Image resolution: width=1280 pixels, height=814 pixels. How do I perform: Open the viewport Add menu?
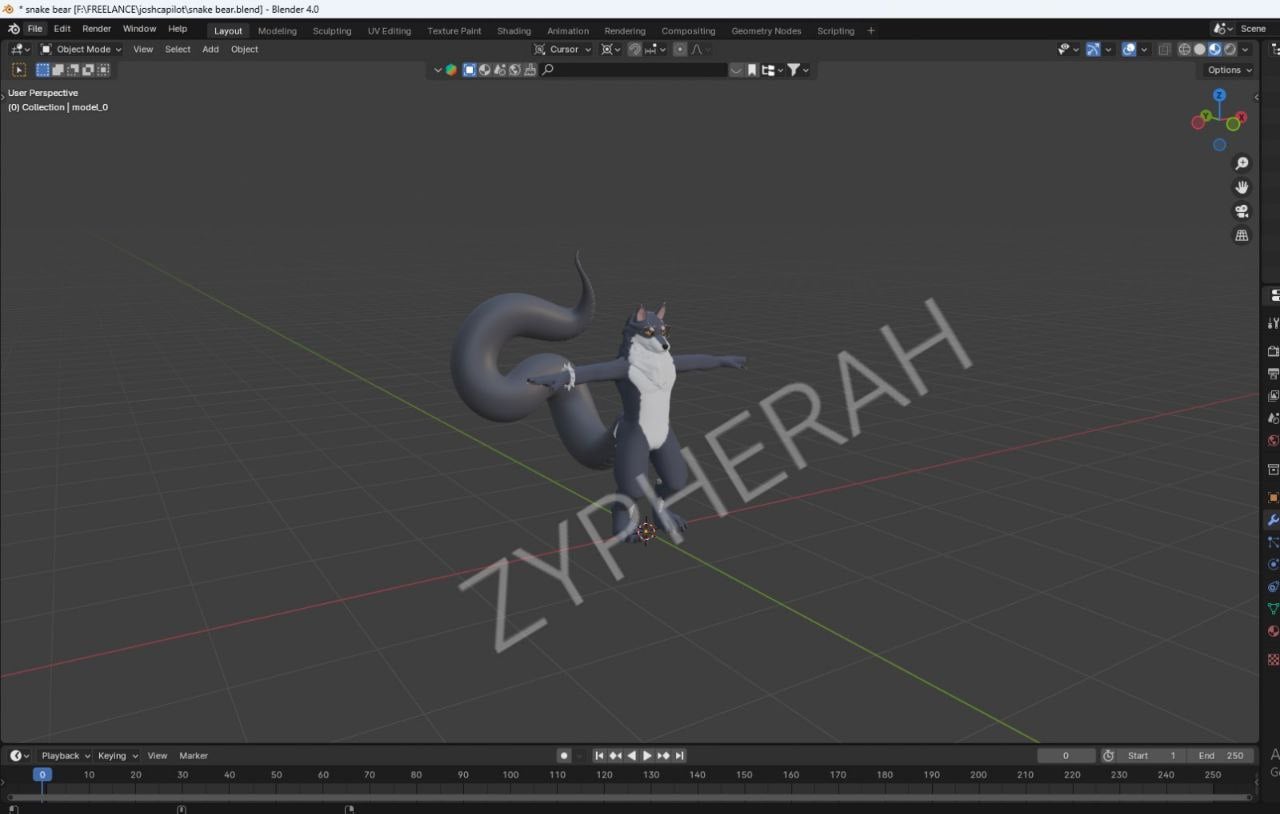point(210,49)
